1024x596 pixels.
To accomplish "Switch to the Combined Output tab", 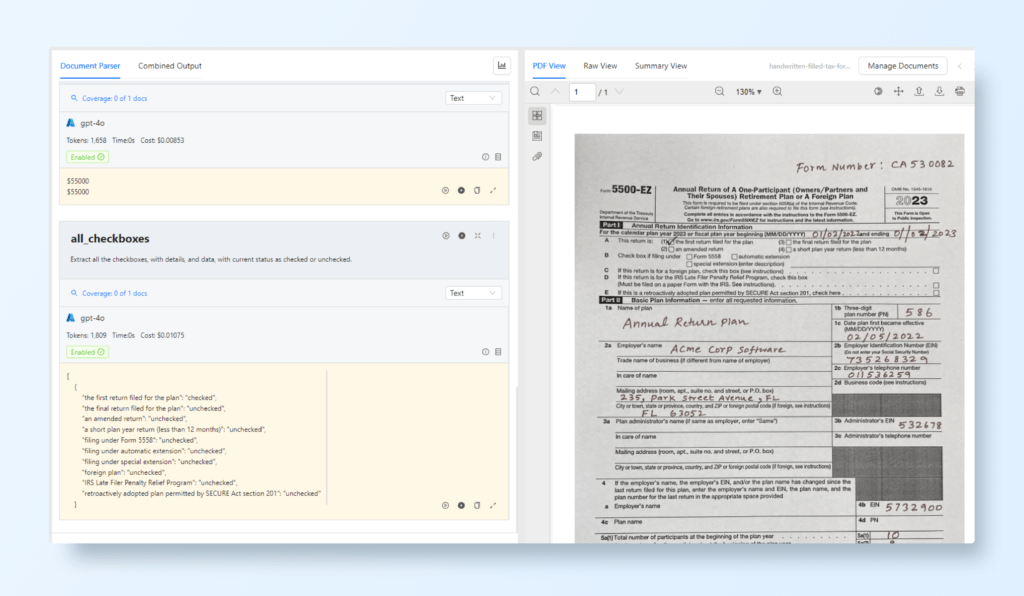I will tap(170, 66).
